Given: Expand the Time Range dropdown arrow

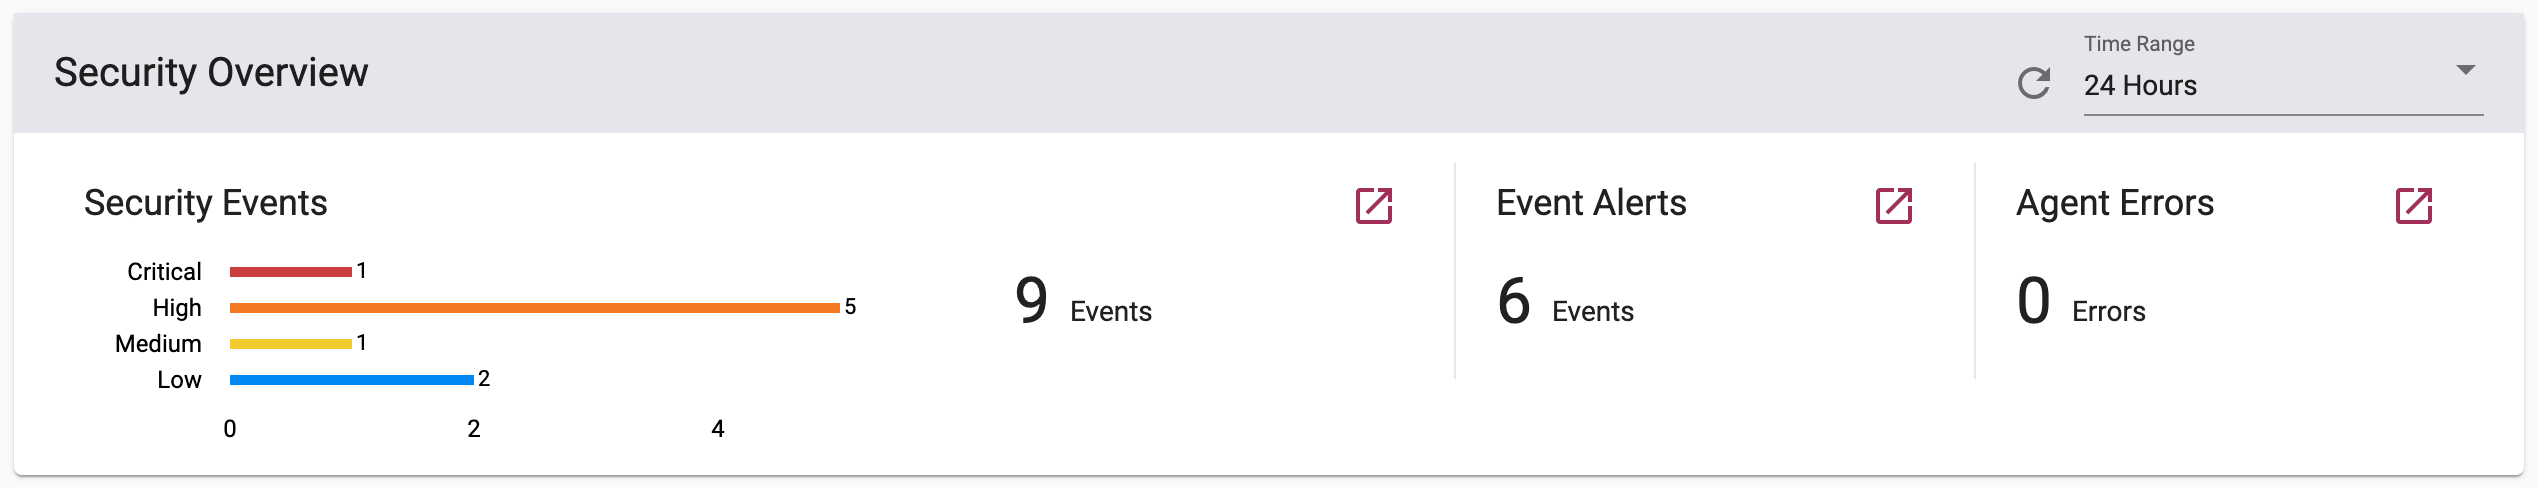Looking at the screenshot, I should (2466, 70).
